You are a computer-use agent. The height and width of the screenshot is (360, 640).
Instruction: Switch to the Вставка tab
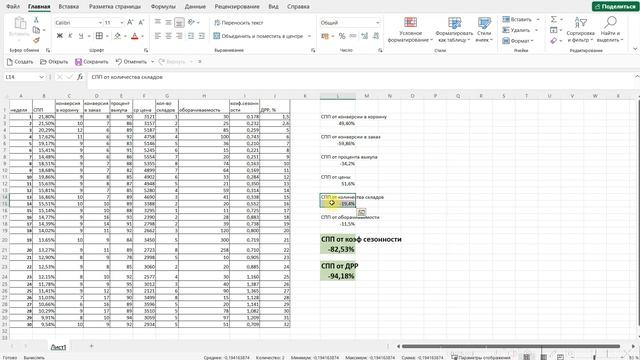68,7
